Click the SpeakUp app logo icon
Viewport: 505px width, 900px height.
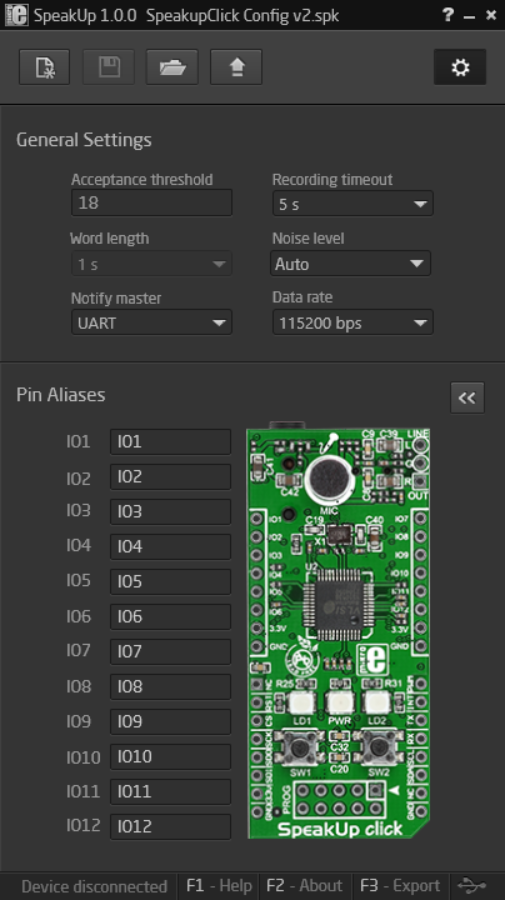[16, 14]
